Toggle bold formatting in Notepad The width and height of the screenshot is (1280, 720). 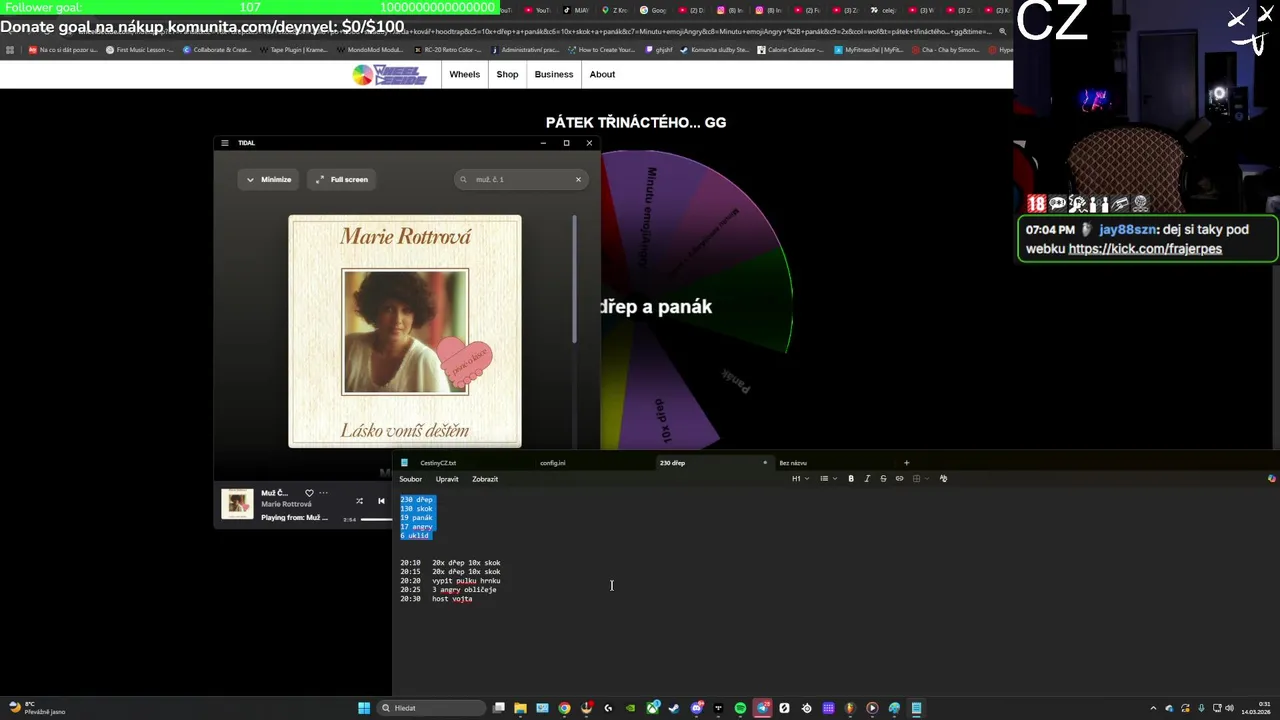pos(851,479)
